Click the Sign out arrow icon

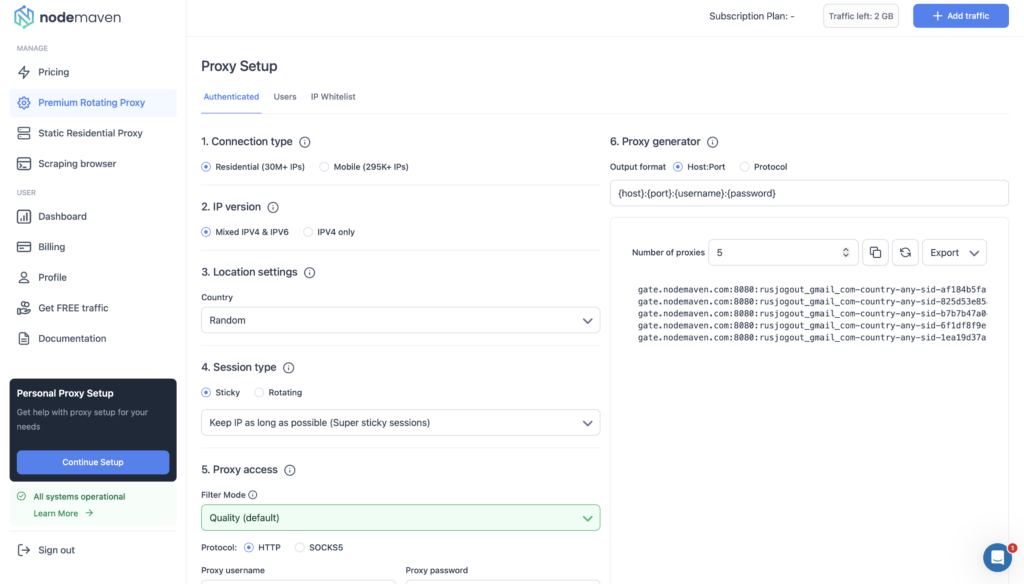(x=24, y=550)
